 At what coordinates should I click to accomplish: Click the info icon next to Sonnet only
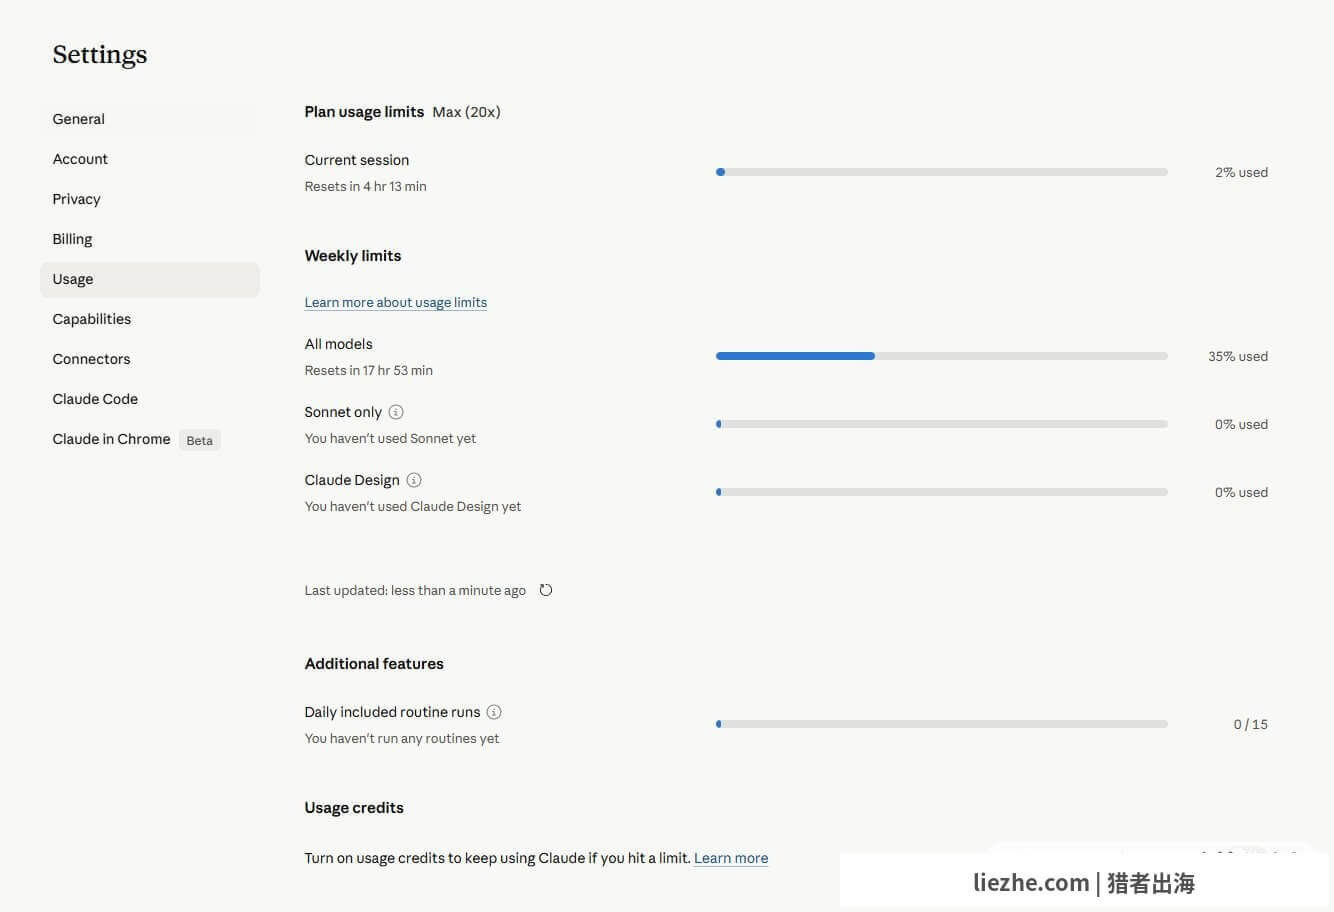pos(396,412)
